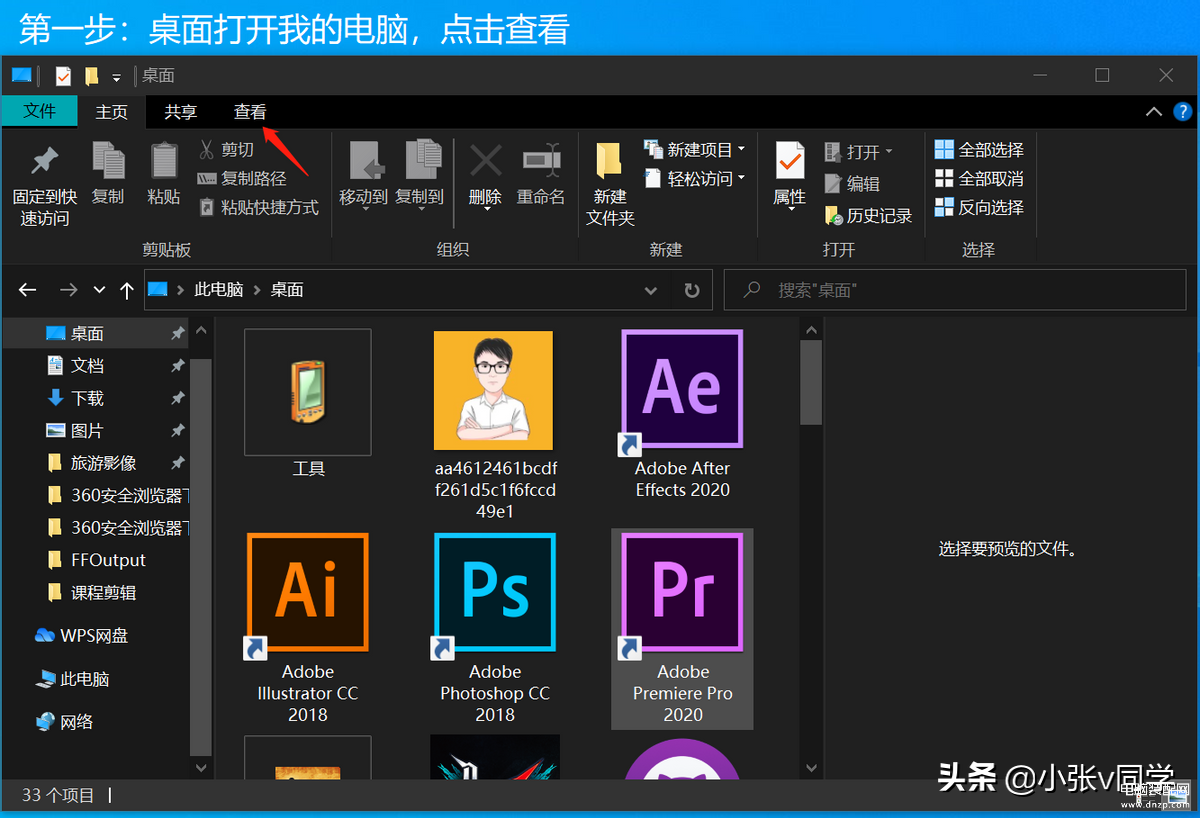Select the 工具 folder icon
This screenshot has height=818, width=1200.
[308, 392]
